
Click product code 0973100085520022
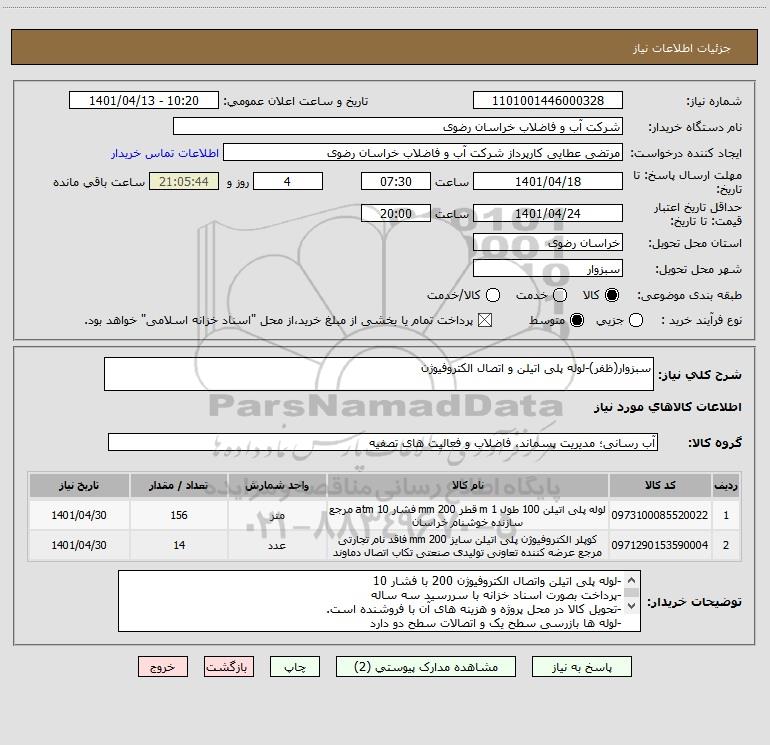660,515
